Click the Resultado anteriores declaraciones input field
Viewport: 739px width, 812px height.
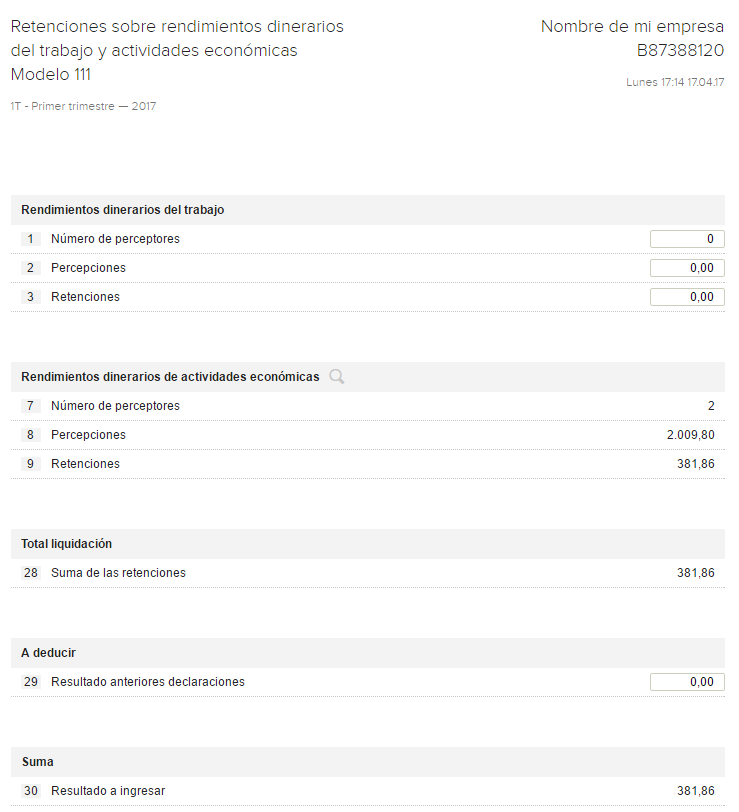687,682
